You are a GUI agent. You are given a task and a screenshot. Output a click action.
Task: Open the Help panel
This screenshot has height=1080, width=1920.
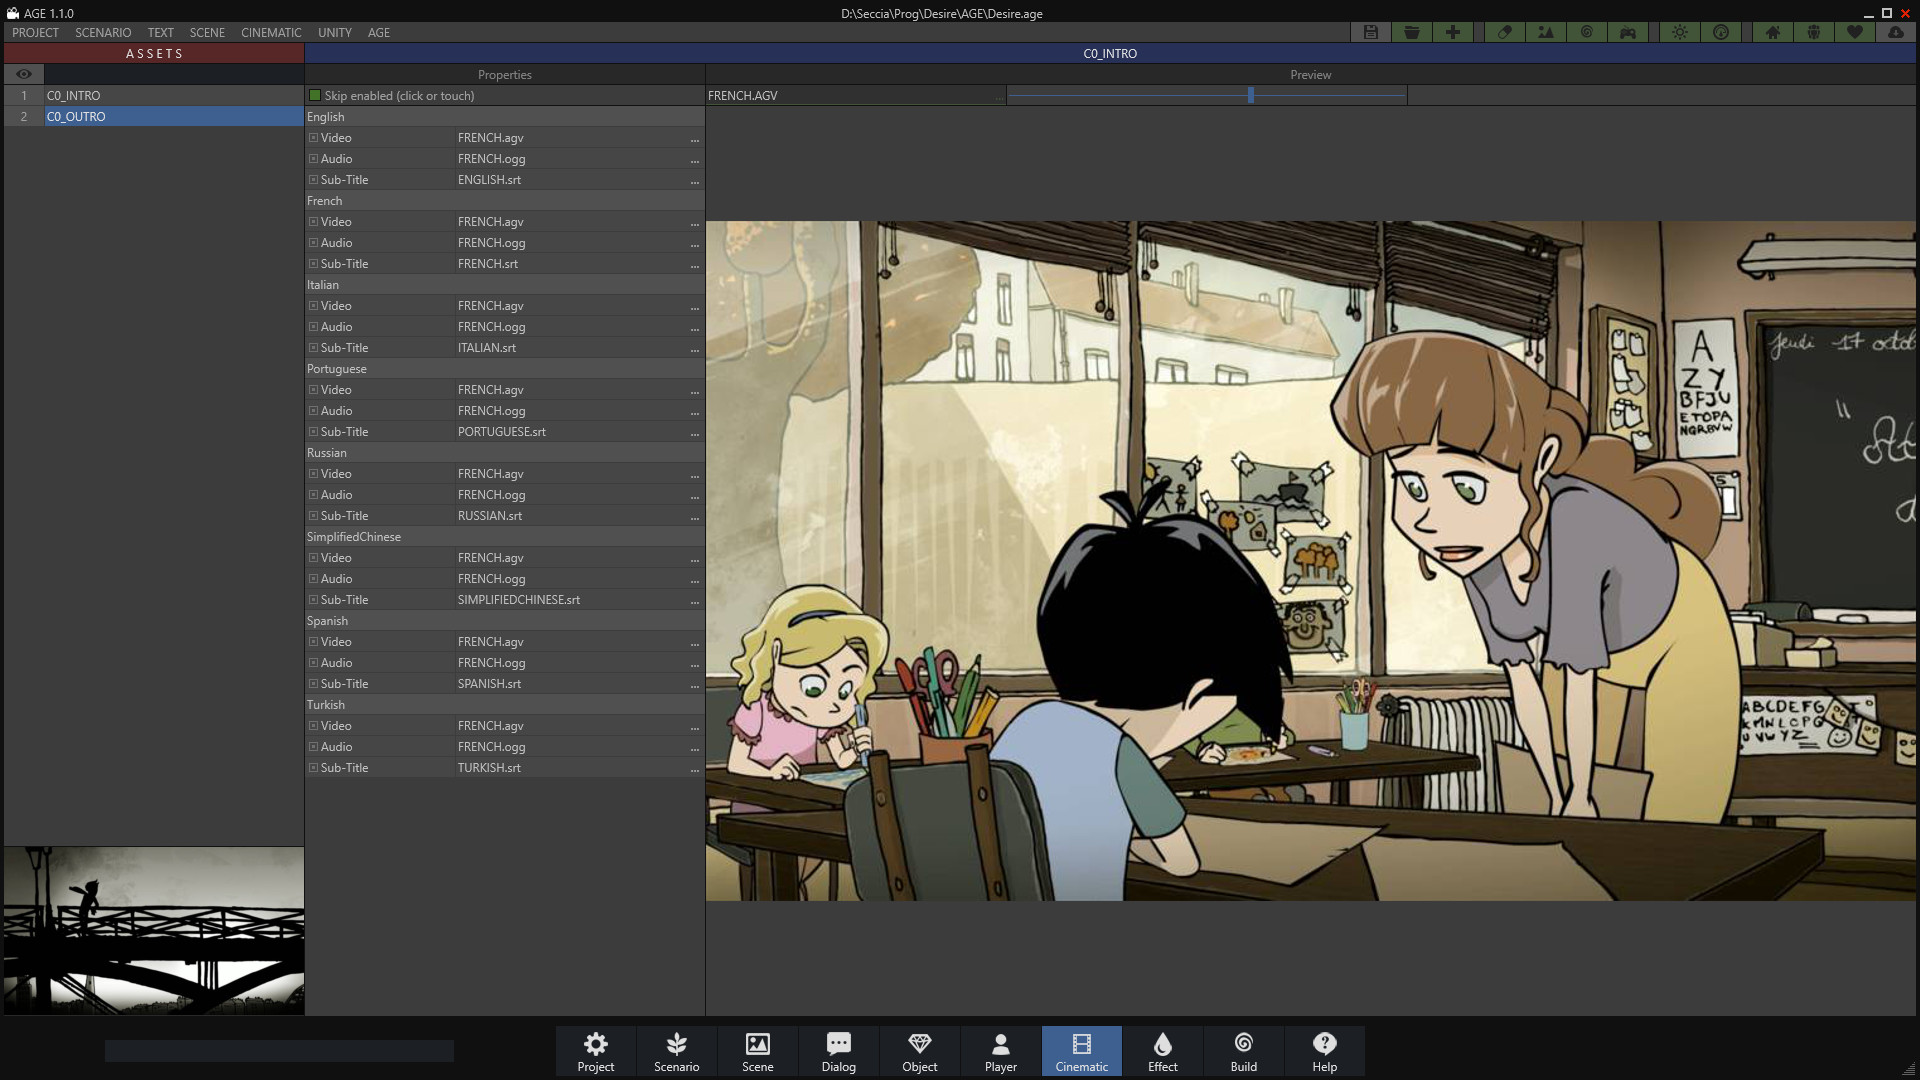[1324, 1051]
